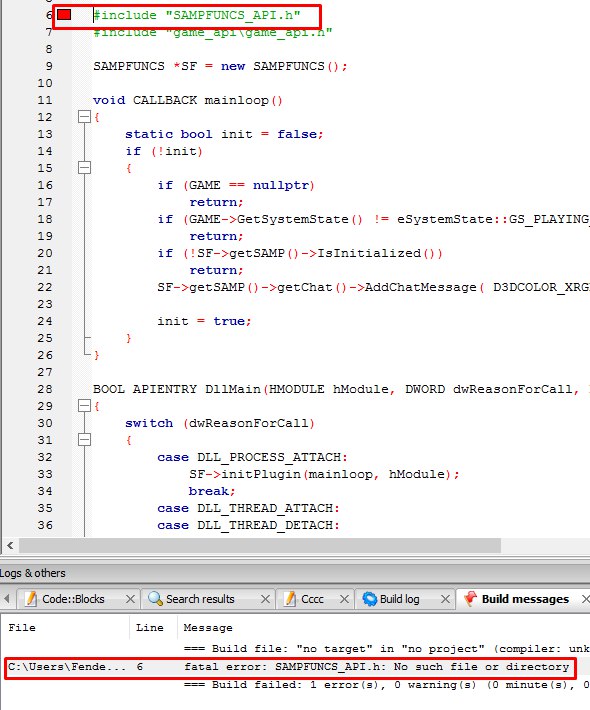Image resolution: width=590 pixels, height=710 pixels.
Task: Close the Search results tab
Action: pyautogui.click(x=265, y=599)
